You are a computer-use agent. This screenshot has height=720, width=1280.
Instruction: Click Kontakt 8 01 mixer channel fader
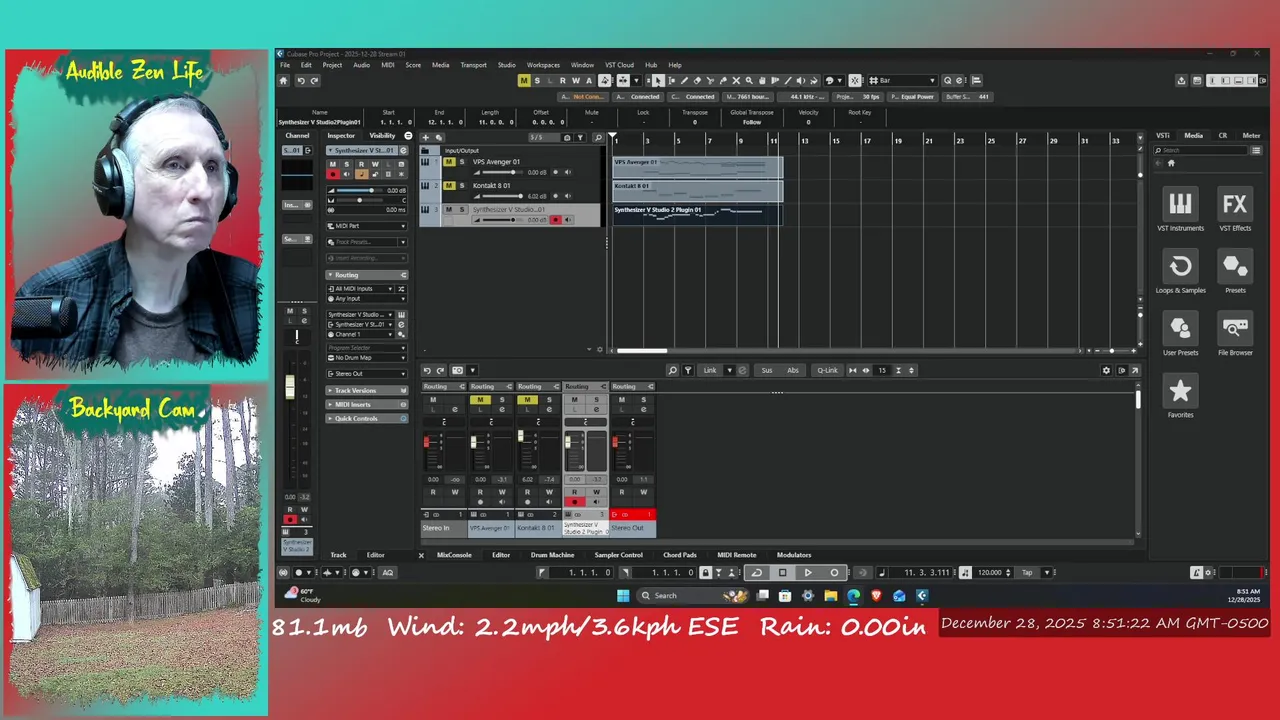[x=521, y=438]
